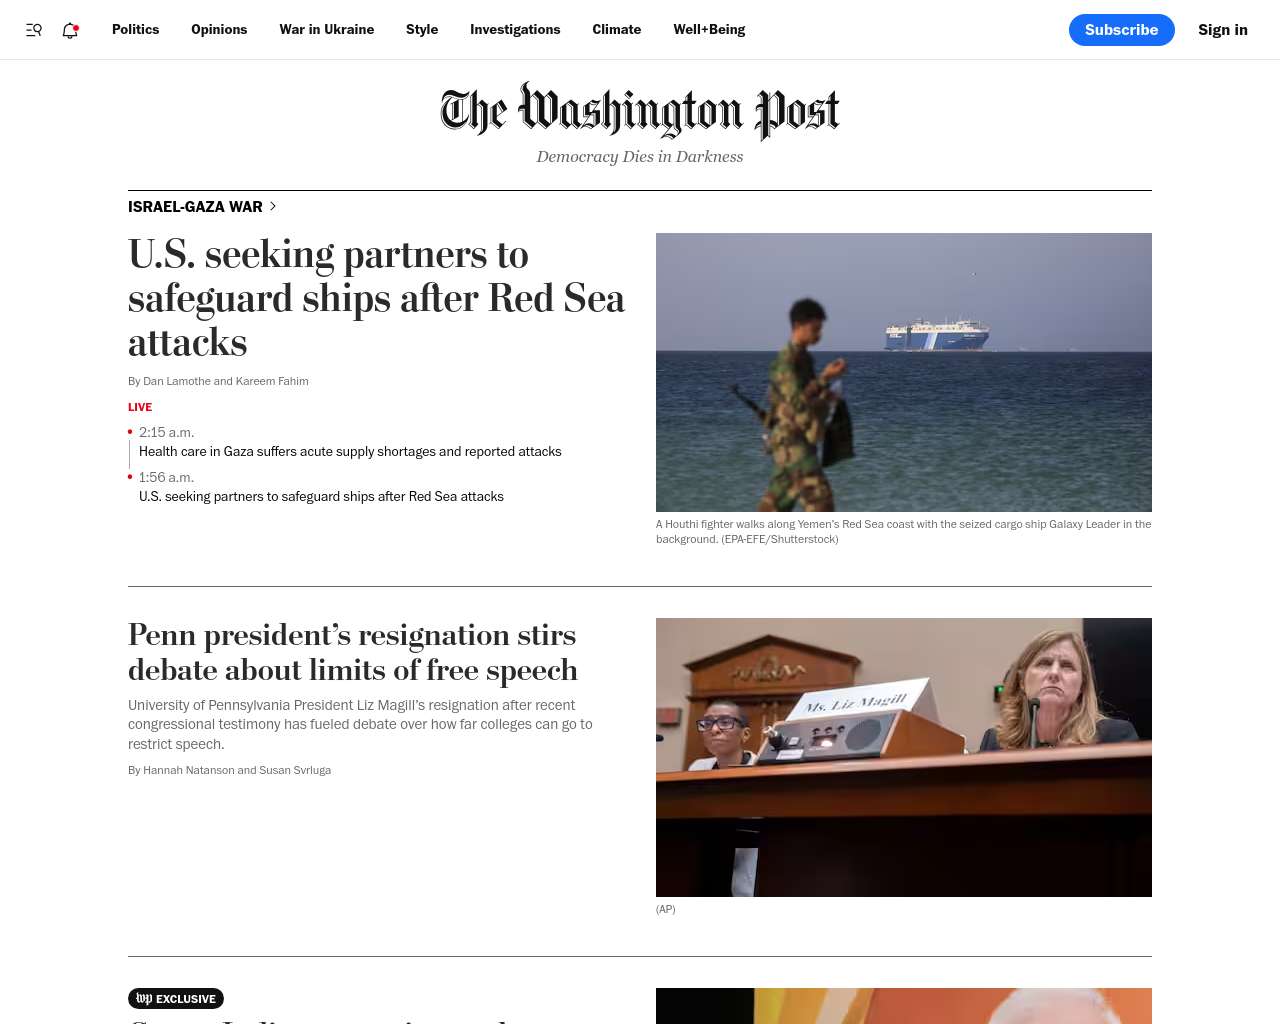Open the Penn president's resignation headline
The width and height of the screenshot is (1280, 1024).
click(353, 652)
